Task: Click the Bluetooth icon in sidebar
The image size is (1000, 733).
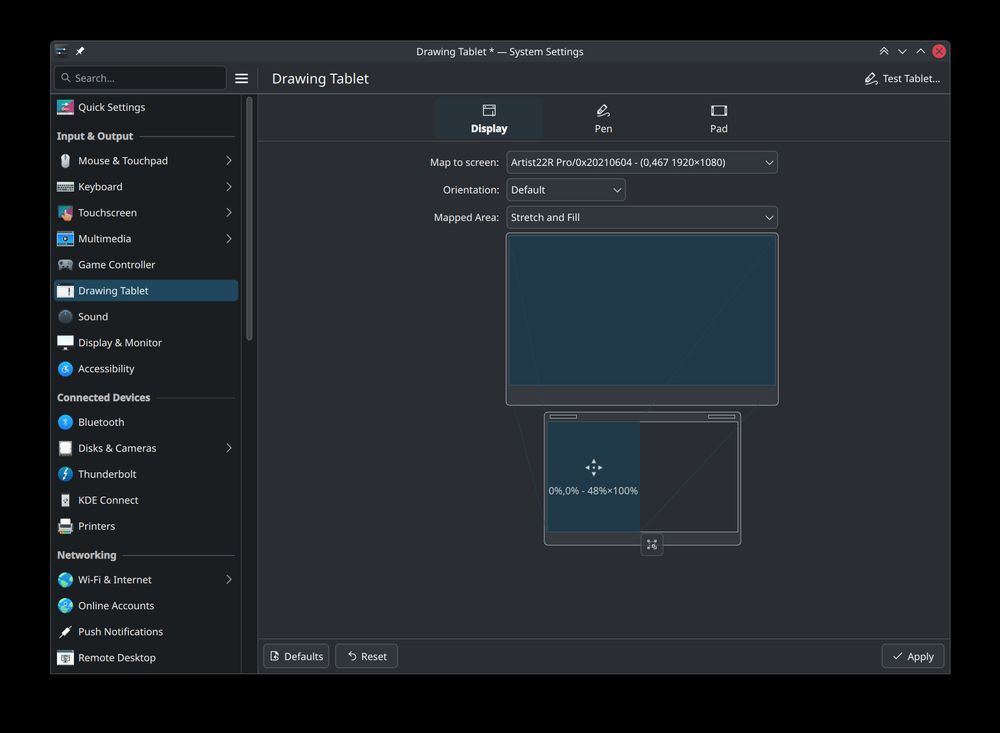Action: coord(65,422)
